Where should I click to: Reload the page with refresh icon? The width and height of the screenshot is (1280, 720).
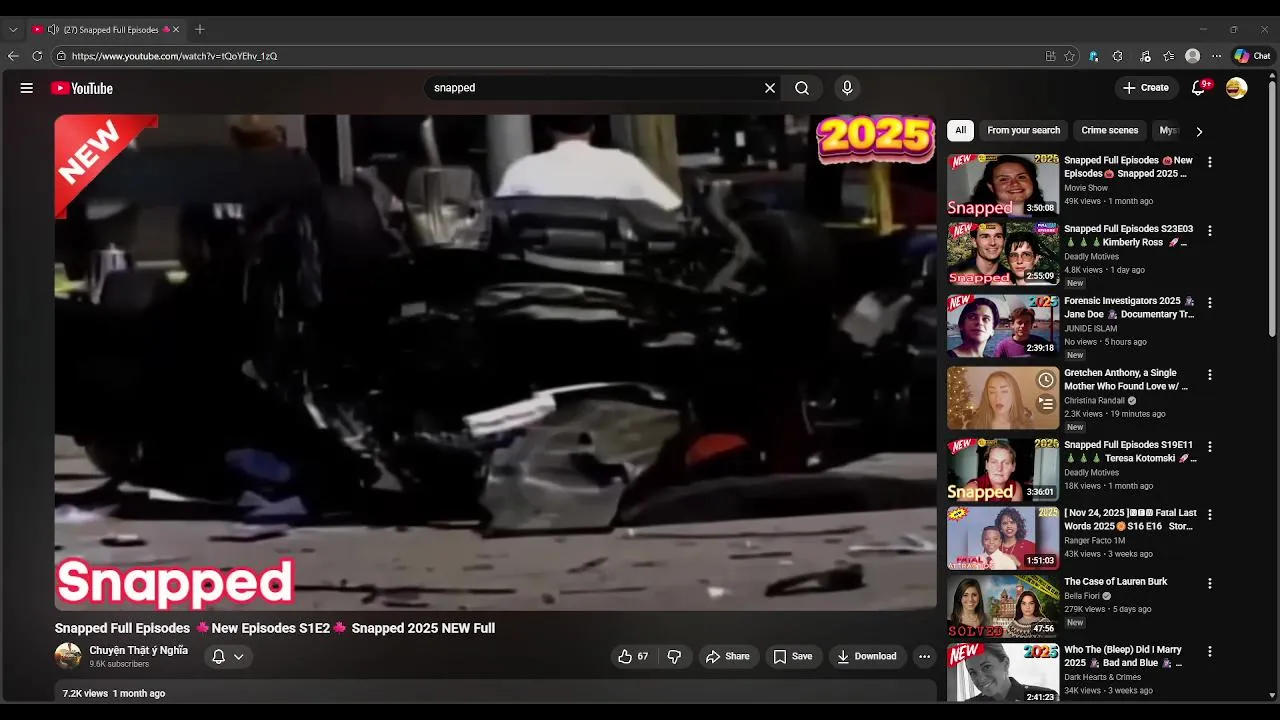point(37,56)
